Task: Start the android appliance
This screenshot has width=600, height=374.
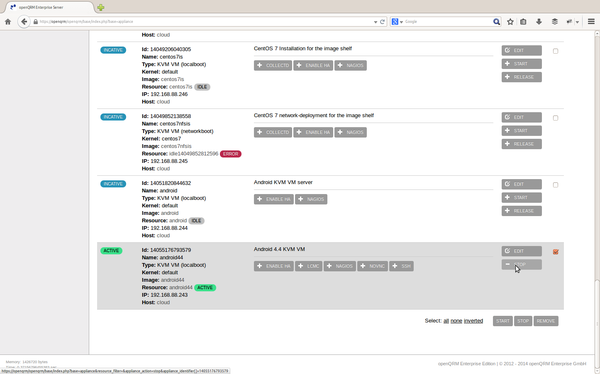Action: point(522,198)
